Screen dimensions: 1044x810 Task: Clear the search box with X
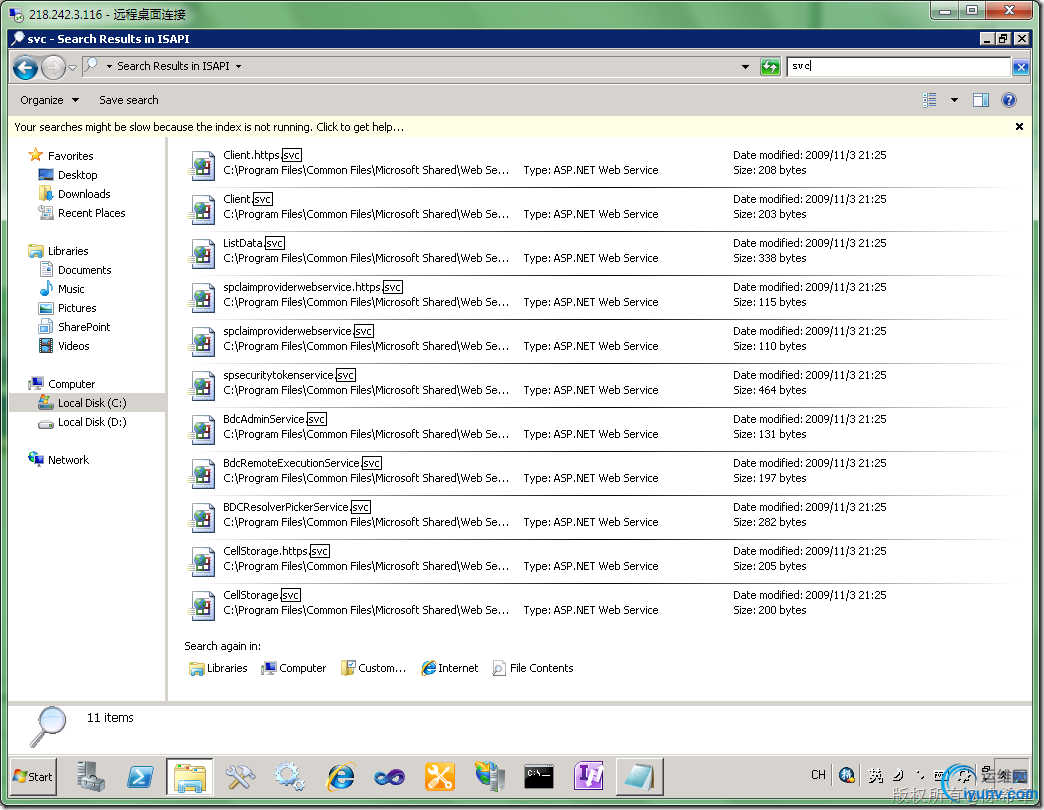1019,67
